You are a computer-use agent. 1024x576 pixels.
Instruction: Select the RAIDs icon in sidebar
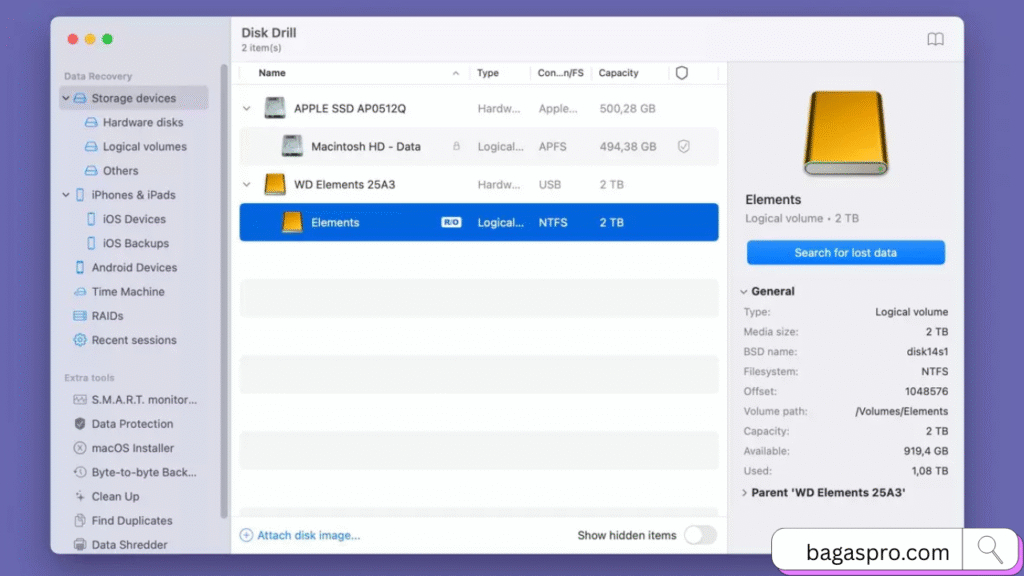80,316
